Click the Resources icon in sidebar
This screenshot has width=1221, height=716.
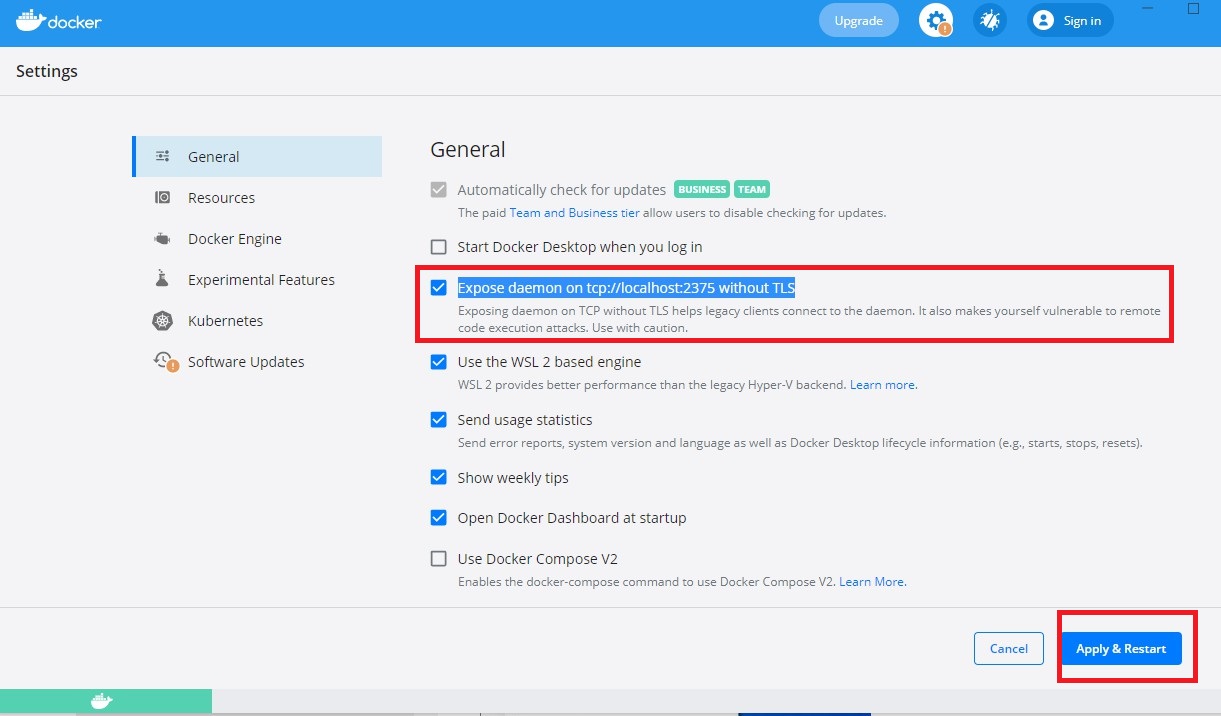[163, 198]
